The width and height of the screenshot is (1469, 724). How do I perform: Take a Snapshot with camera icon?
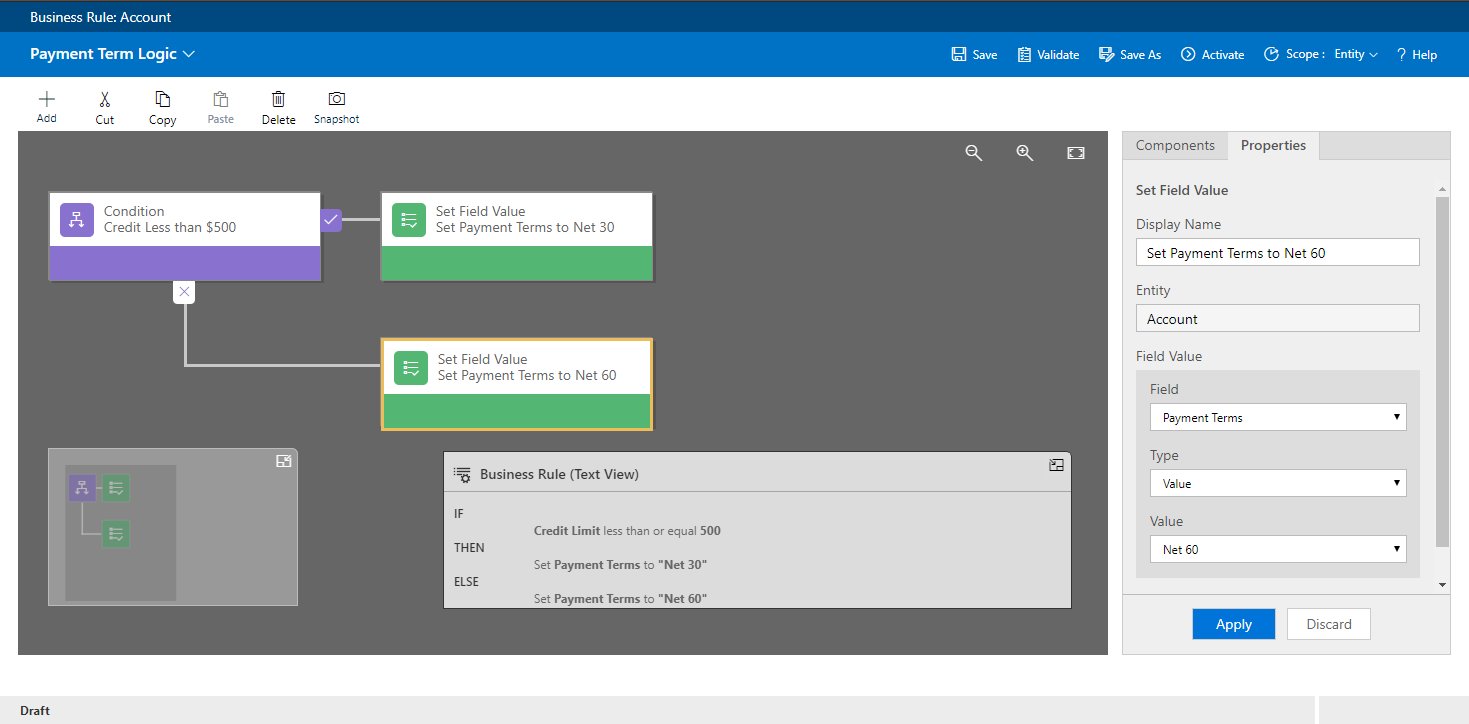coord(337,100)
